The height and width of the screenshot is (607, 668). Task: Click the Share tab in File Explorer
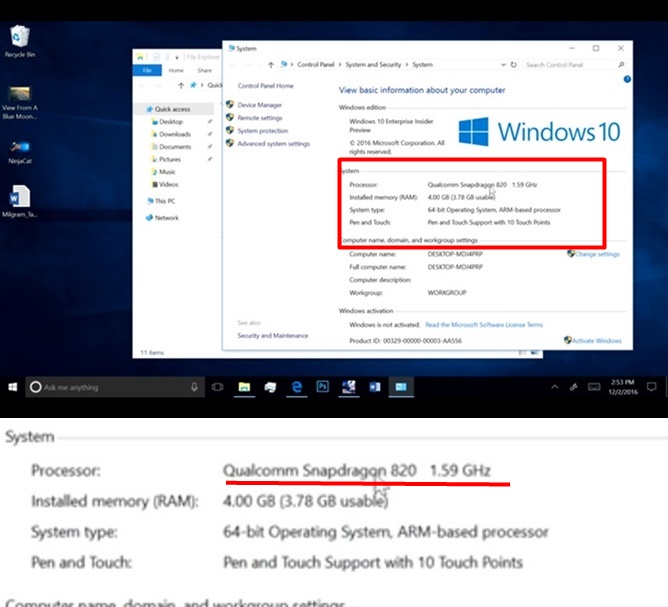[x=204, y=70]
